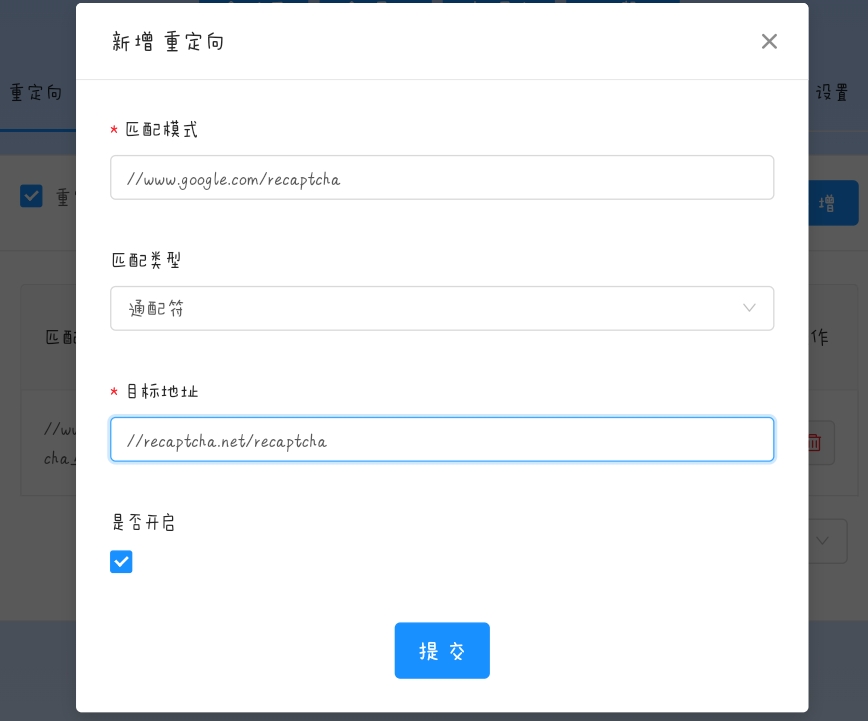Click the red trash delete icon
Image resolution: width=868 pixels, height=721 pixels.
tap(815, 442)
